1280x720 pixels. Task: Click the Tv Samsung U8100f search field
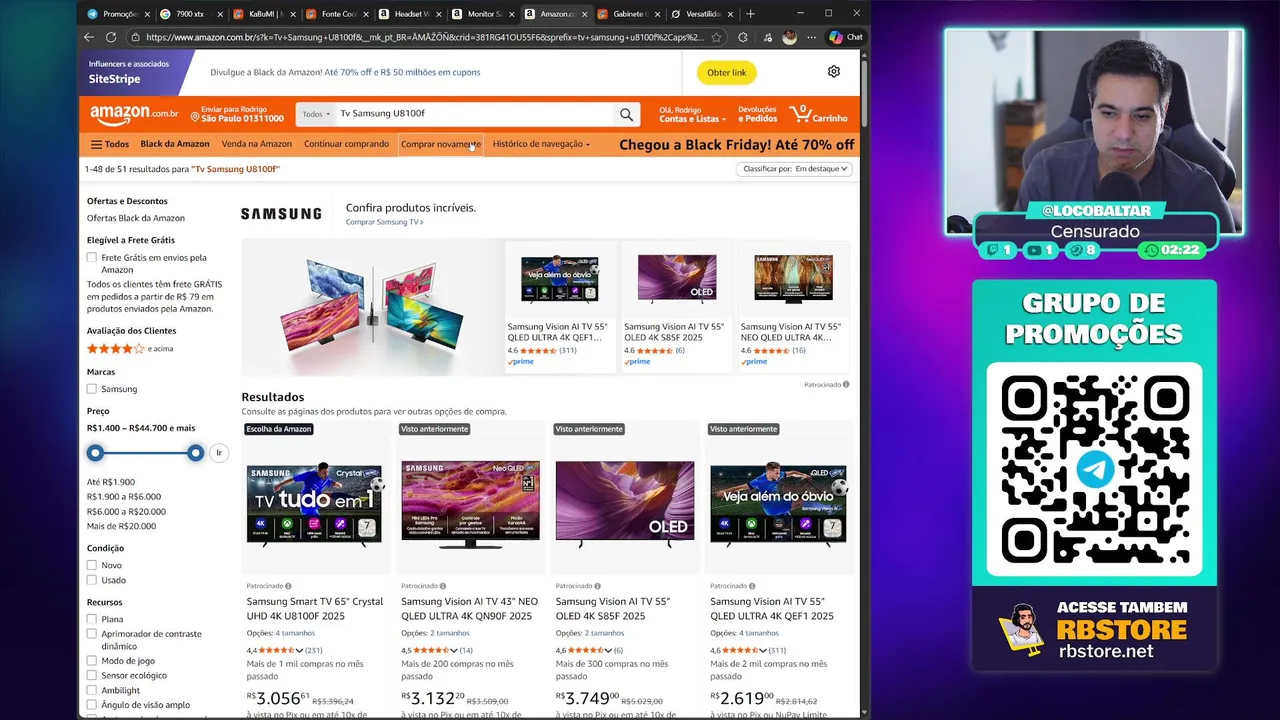coord(474,114)
